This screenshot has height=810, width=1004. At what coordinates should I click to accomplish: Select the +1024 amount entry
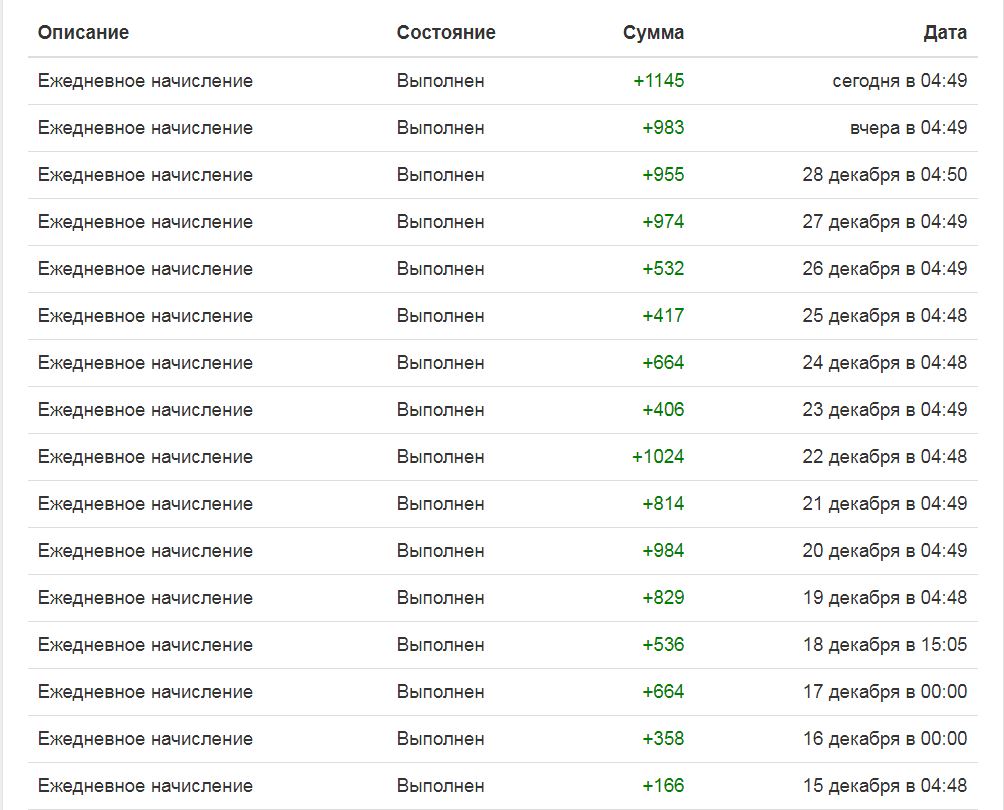tap(658, 457)
